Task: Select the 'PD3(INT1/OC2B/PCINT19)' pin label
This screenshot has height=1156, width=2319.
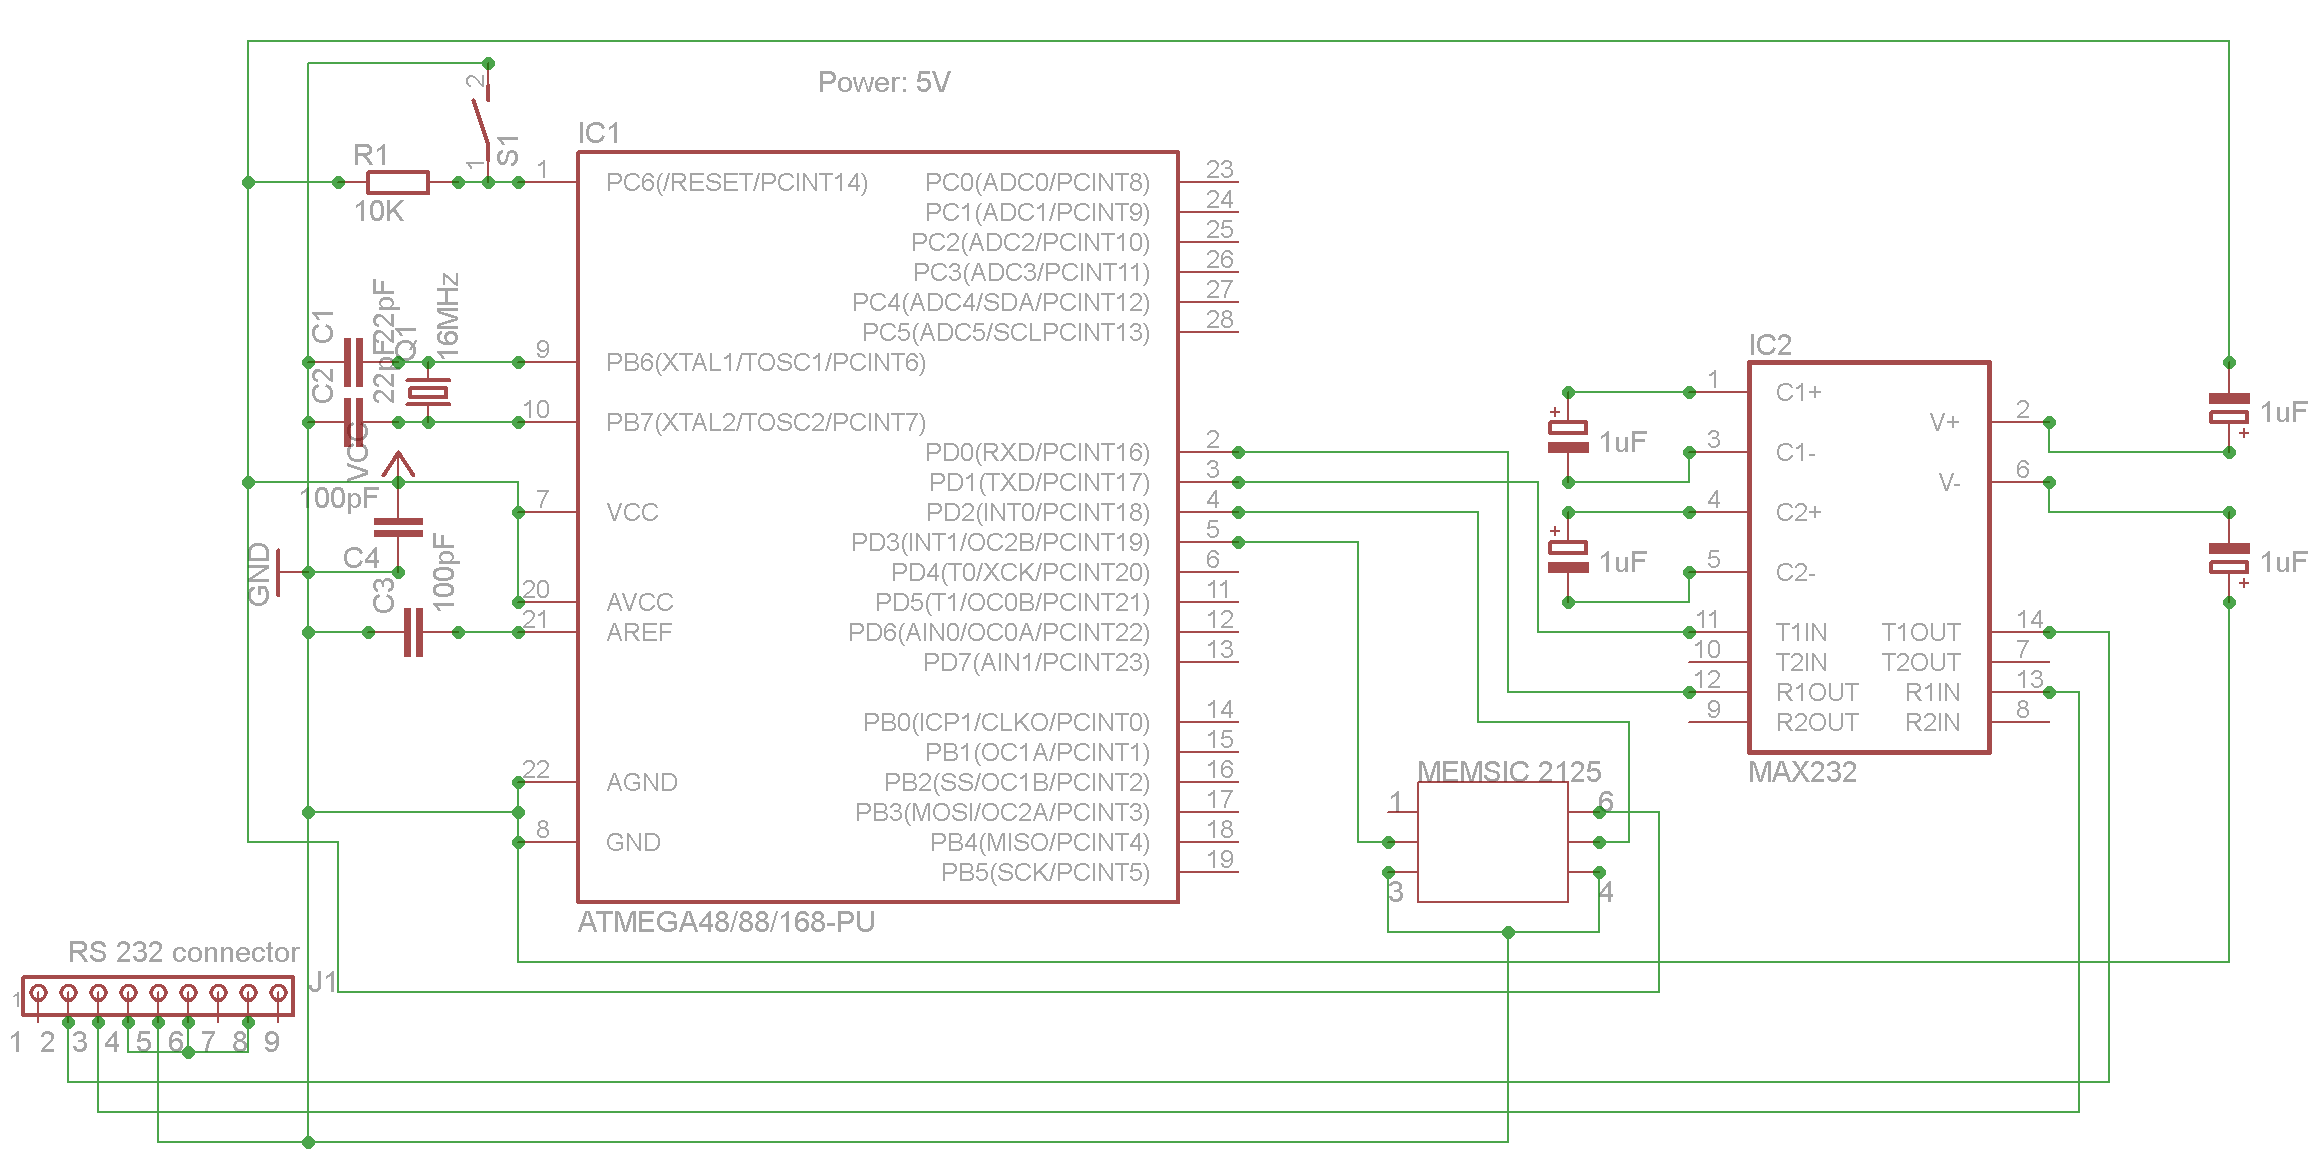Action: pyautogui.click(x=1000, y=542)
